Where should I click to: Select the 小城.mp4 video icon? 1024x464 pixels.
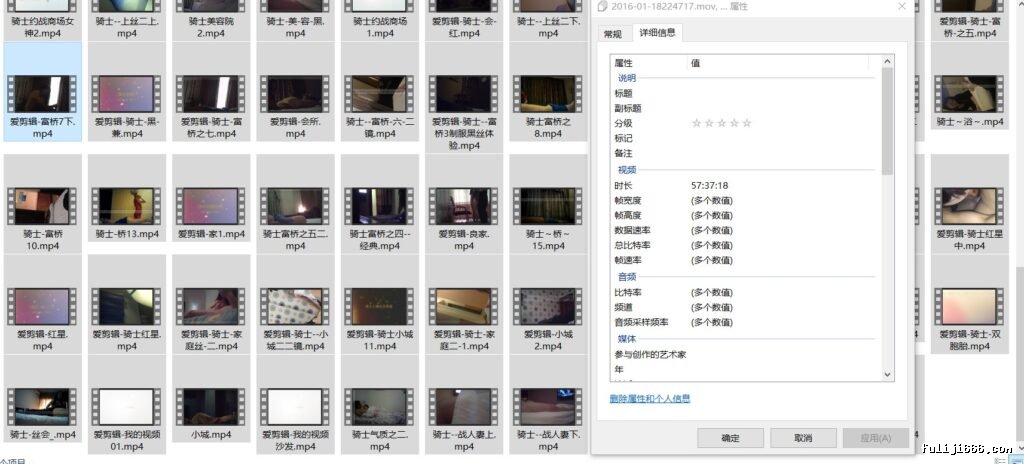tap(211, 407)
